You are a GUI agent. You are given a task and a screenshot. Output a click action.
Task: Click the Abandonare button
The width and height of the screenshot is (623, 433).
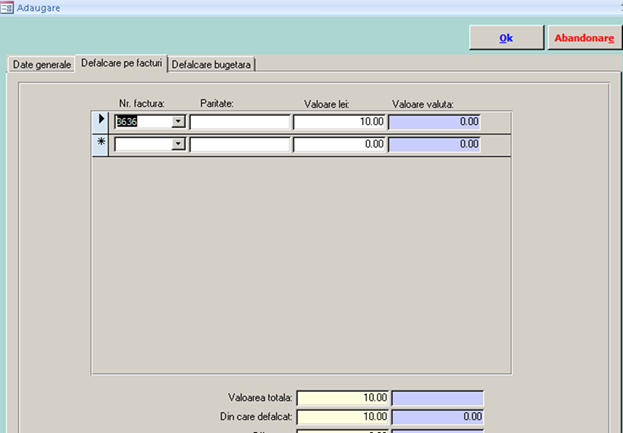pyautogui.click(x=584, y=38)
